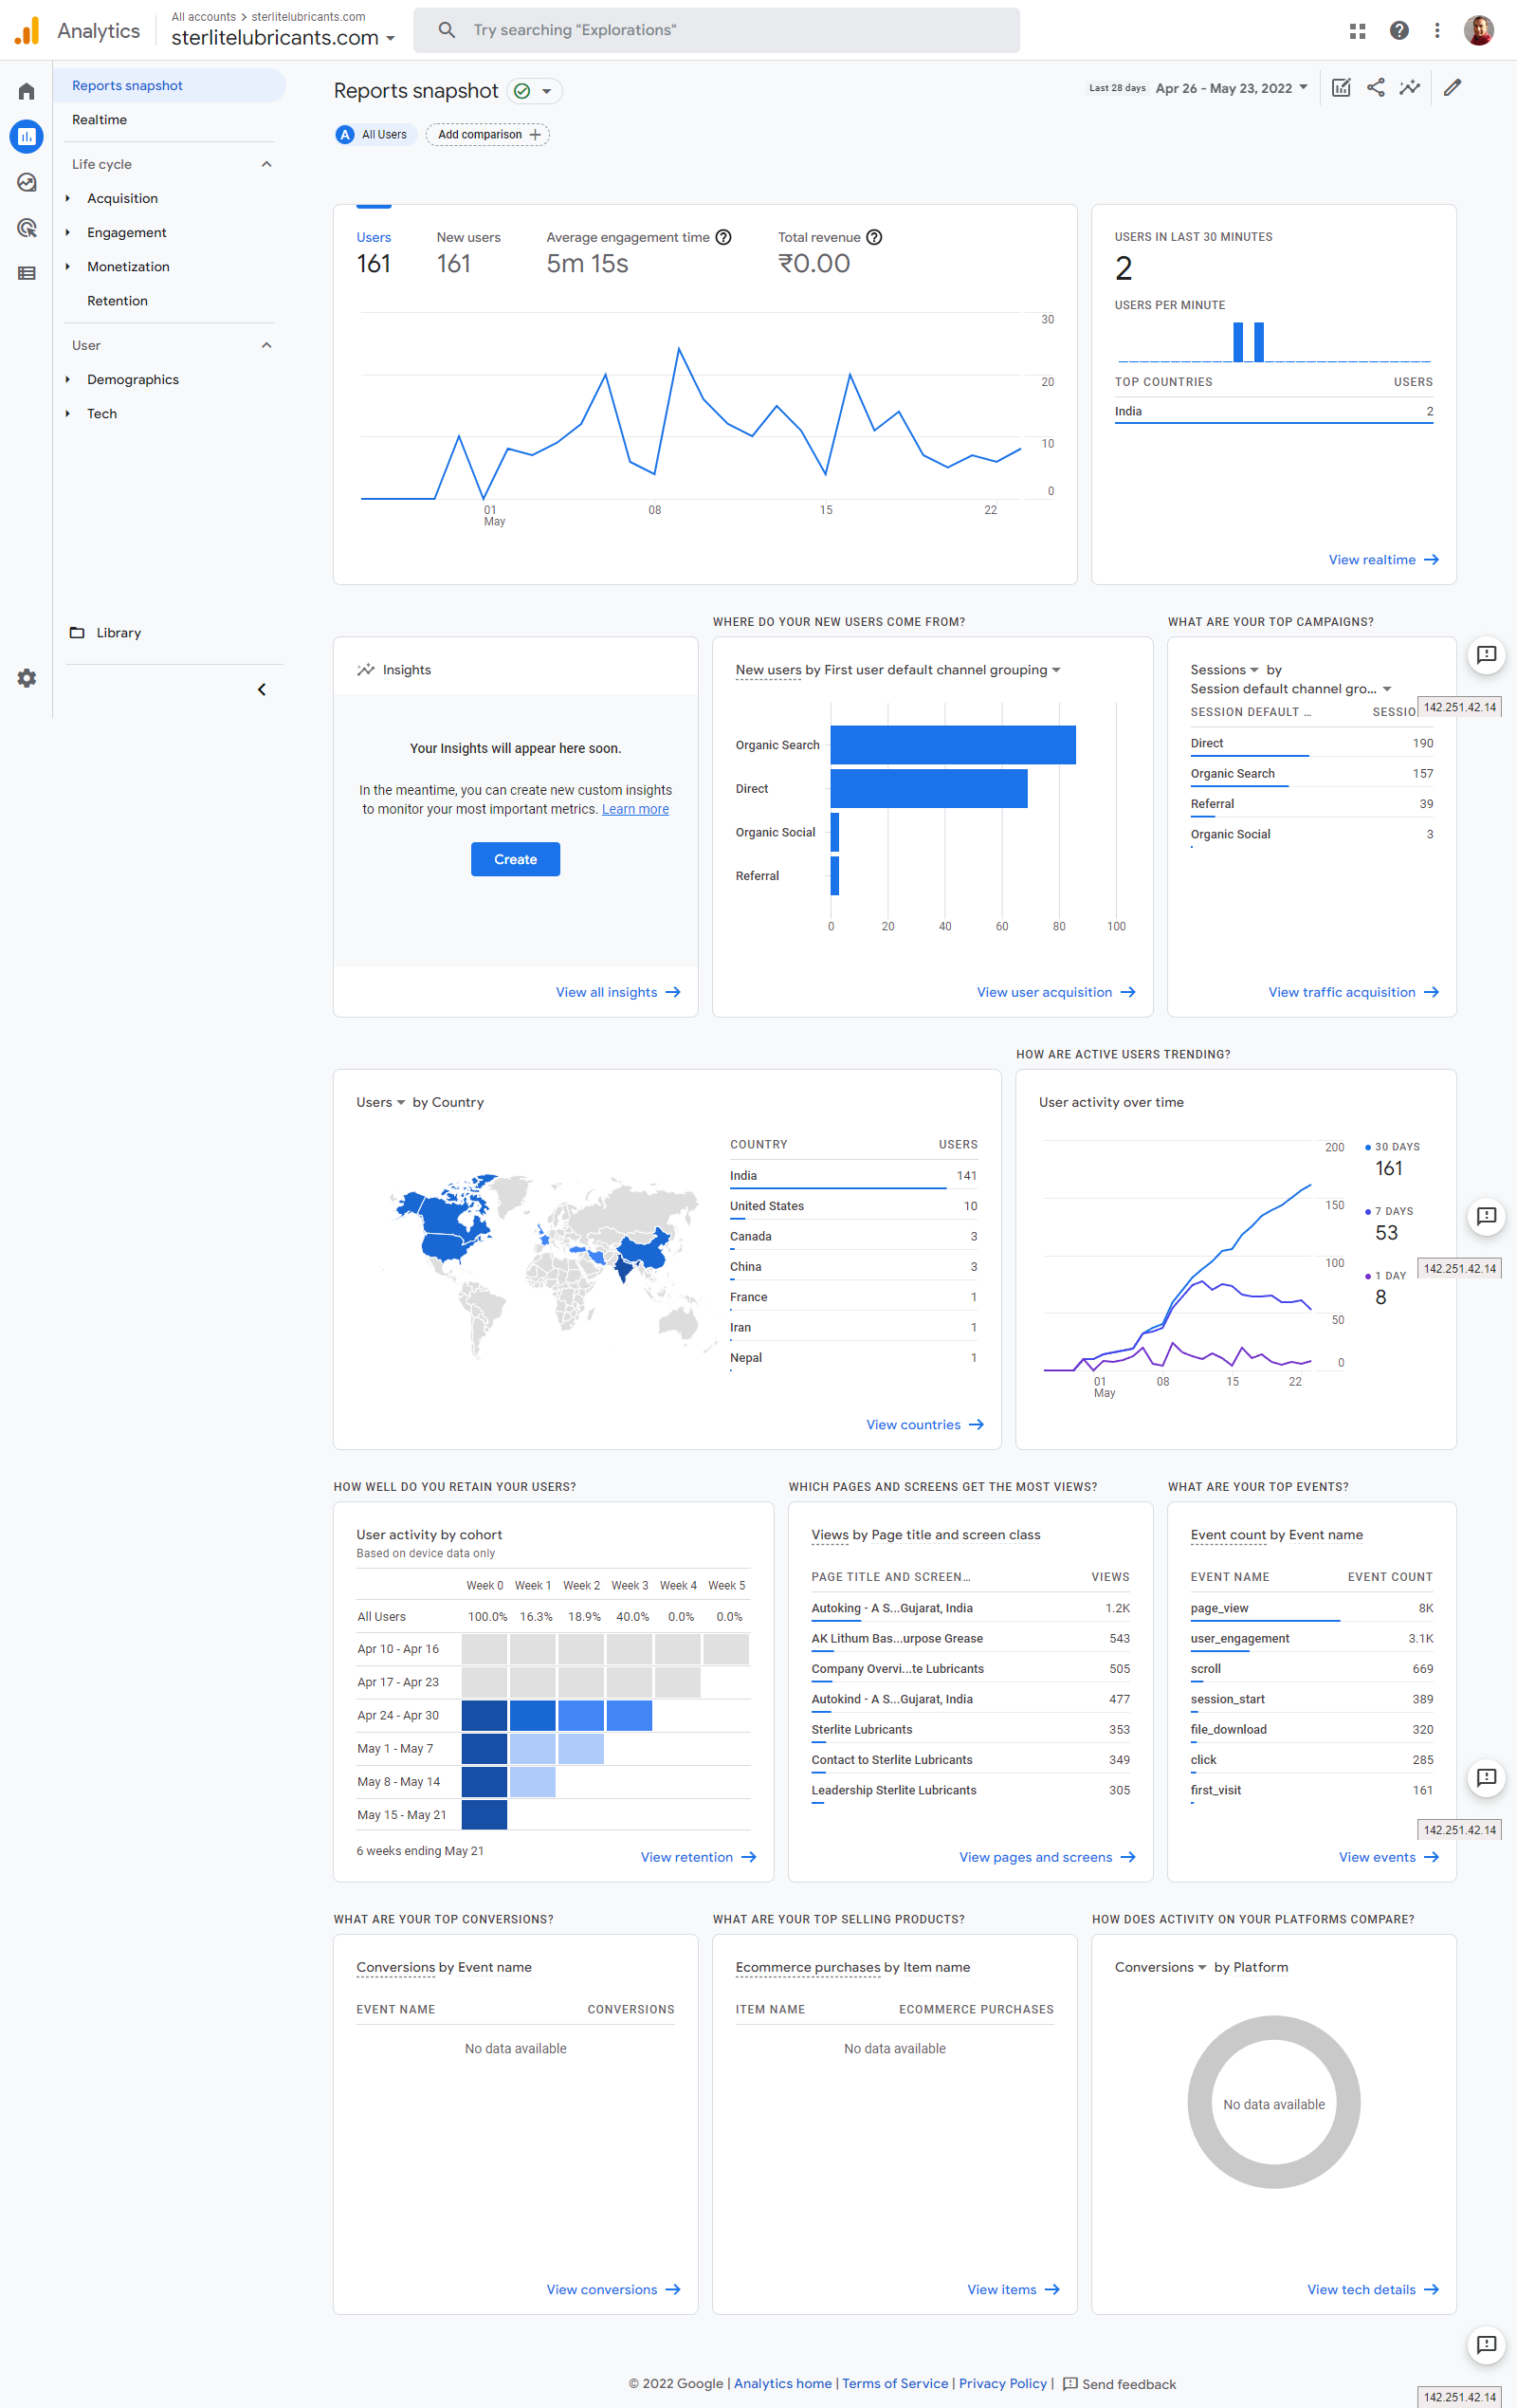The width and height of the screenshot is (1517, 2408).
Task: Open the Configure icon in left rail
Action: 26,273
